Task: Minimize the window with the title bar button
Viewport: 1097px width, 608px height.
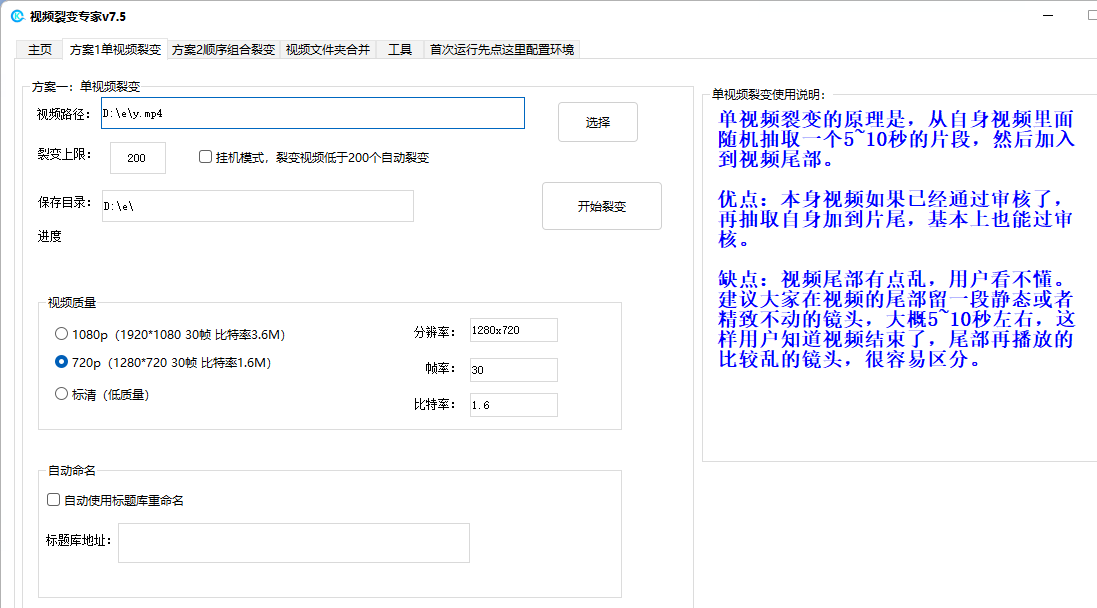Action: [x=1047, y=16]
